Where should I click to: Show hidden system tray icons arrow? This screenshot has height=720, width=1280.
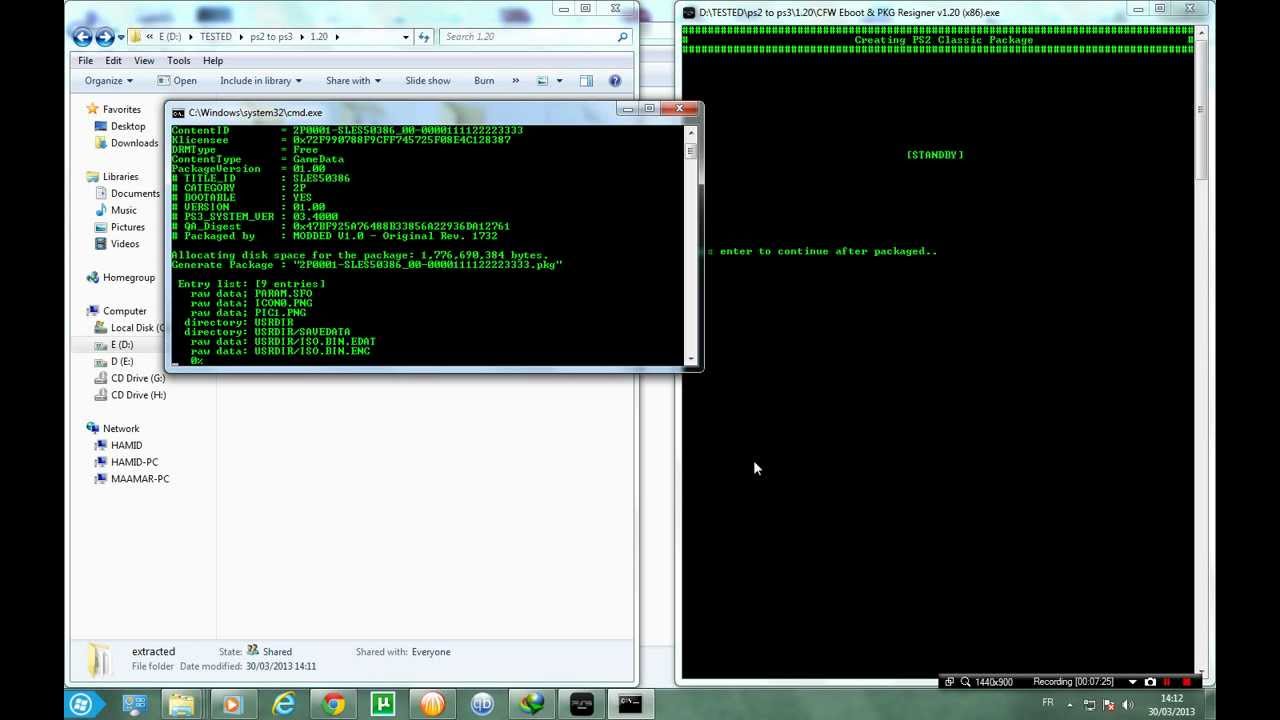pyautogui.click(x=1069, y=705)
